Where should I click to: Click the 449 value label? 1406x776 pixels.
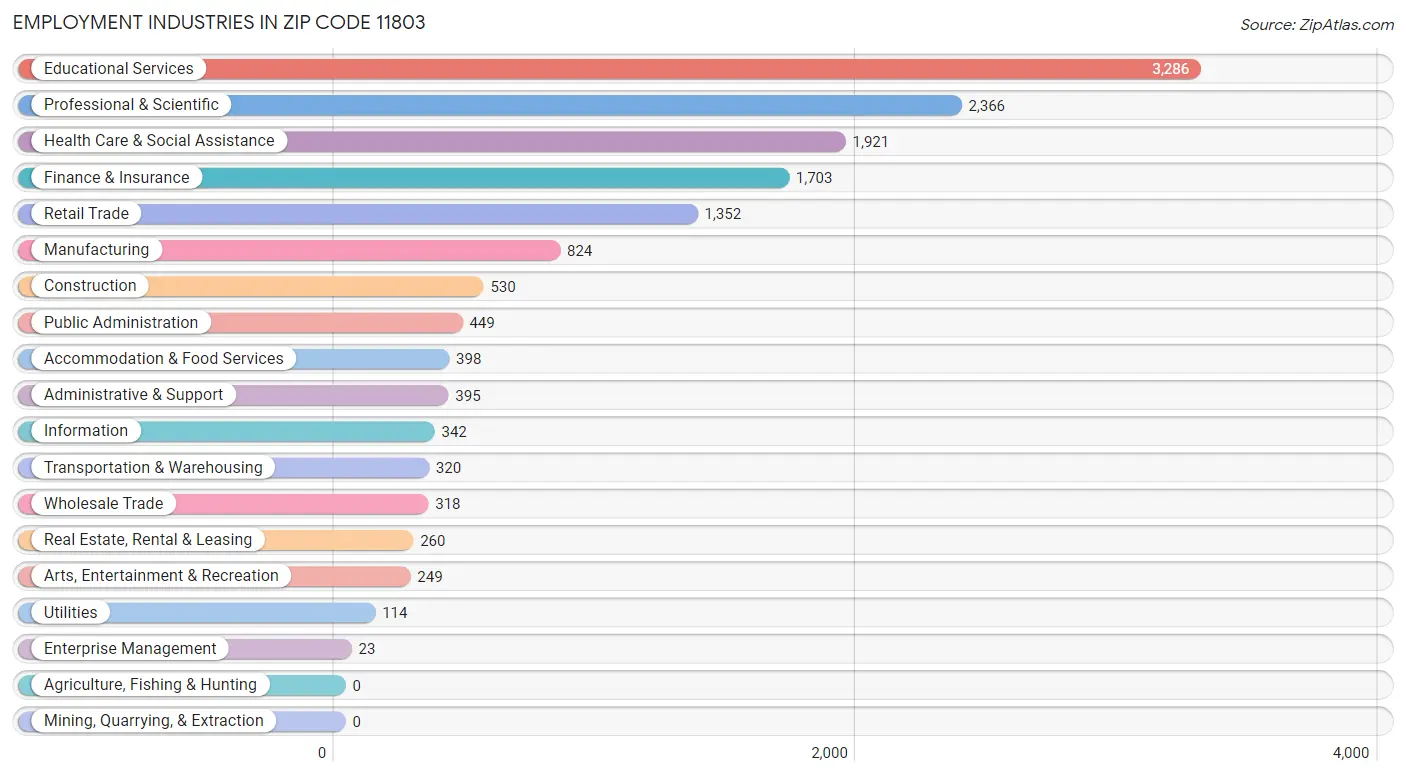click(482, 323)
